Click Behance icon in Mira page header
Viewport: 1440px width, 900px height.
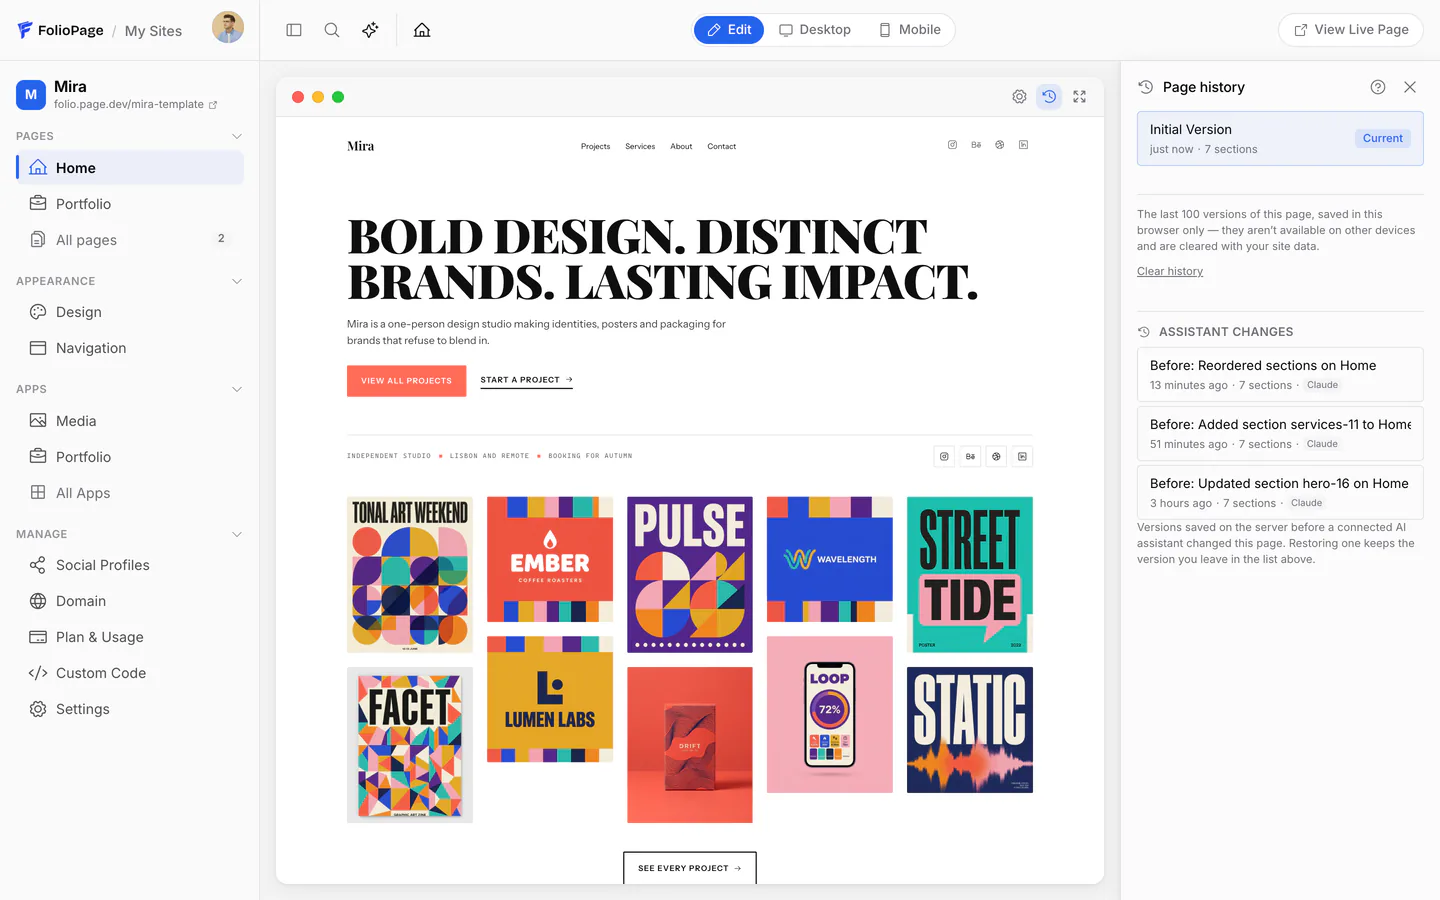976,145
